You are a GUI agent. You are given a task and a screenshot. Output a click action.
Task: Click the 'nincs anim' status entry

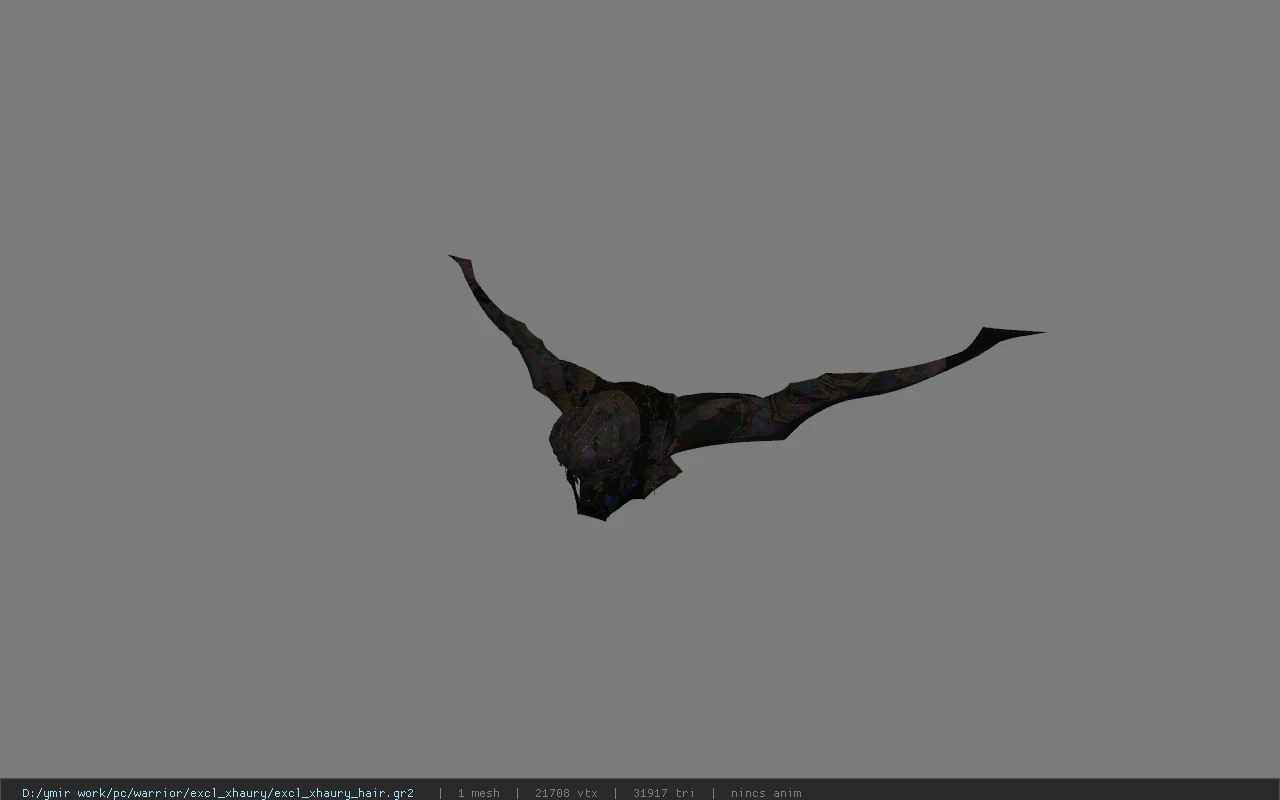(765, 793)
